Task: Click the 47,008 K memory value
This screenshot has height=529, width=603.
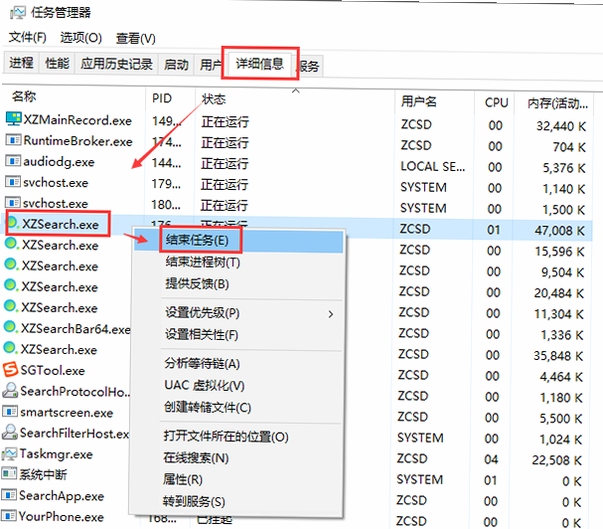Action: point(560,230)
